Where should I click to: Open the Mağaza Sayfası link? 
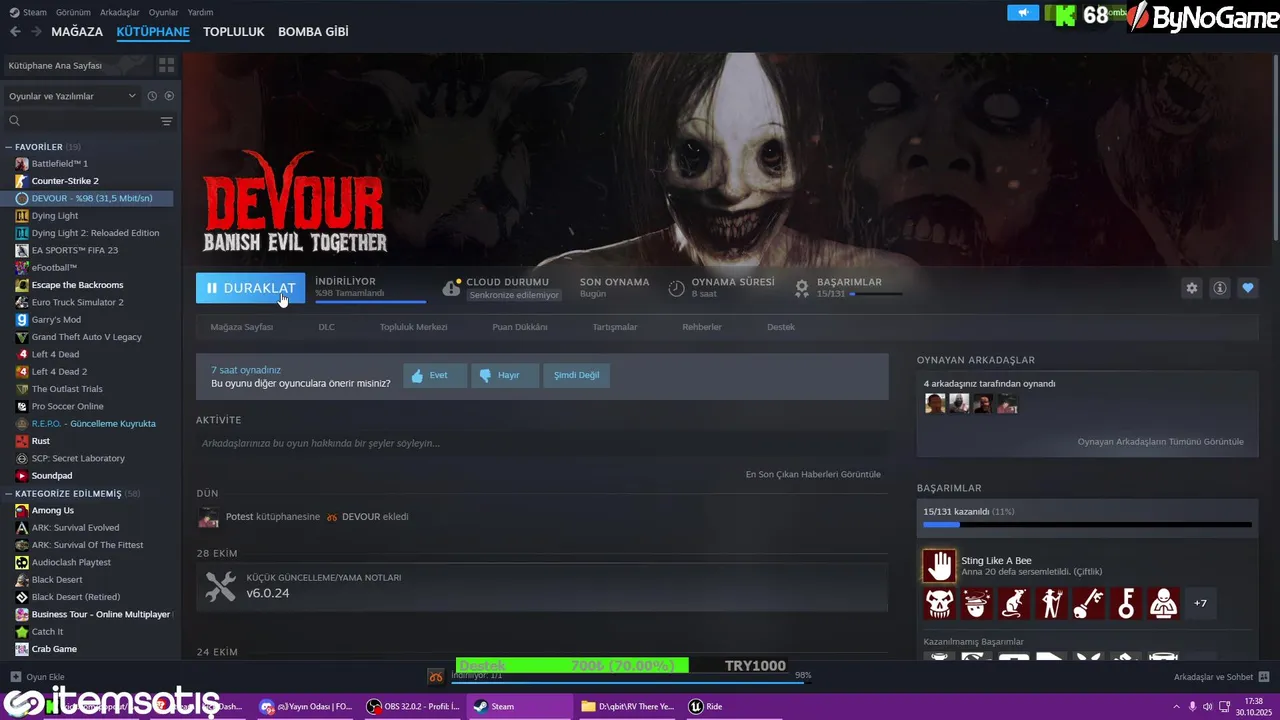(242, 327)
